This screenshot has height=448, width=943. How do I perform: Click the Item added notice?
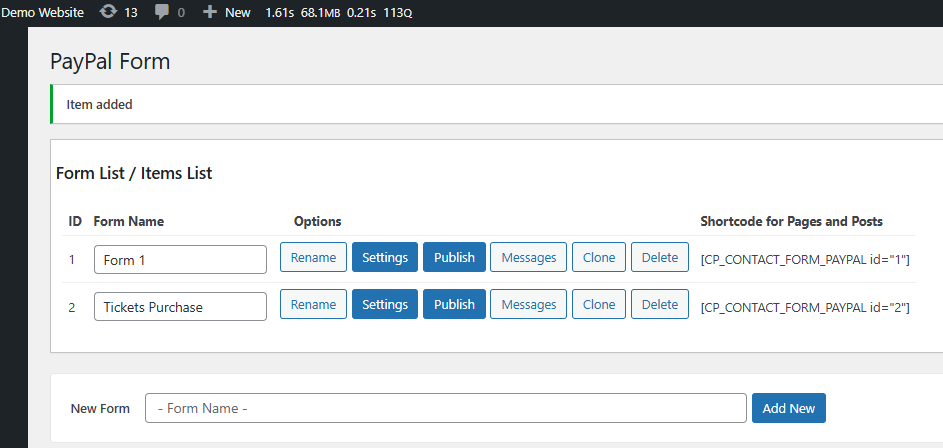click(496, 105)
